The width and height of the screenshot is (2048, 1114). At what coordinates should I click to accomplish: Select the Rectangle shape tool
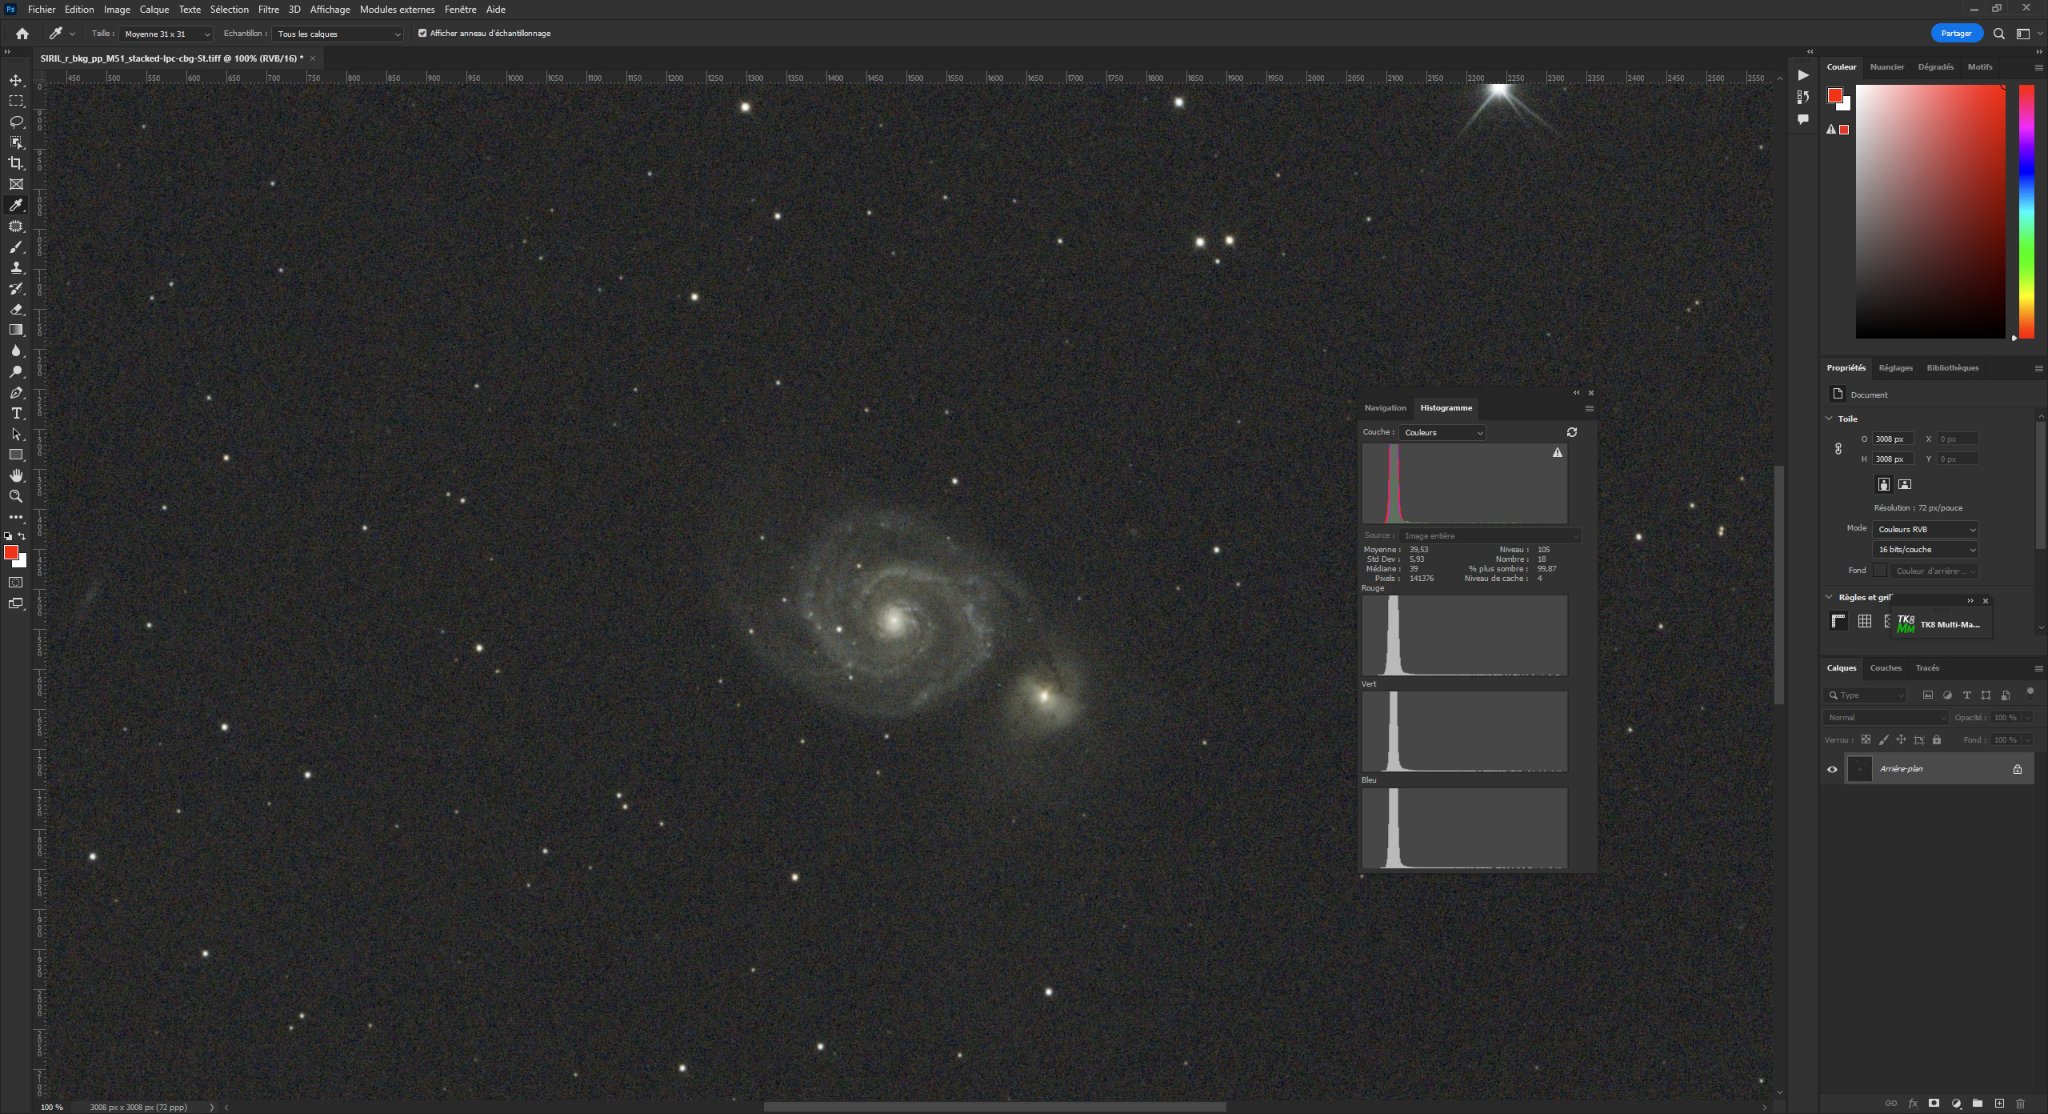[x=16, y=455]
